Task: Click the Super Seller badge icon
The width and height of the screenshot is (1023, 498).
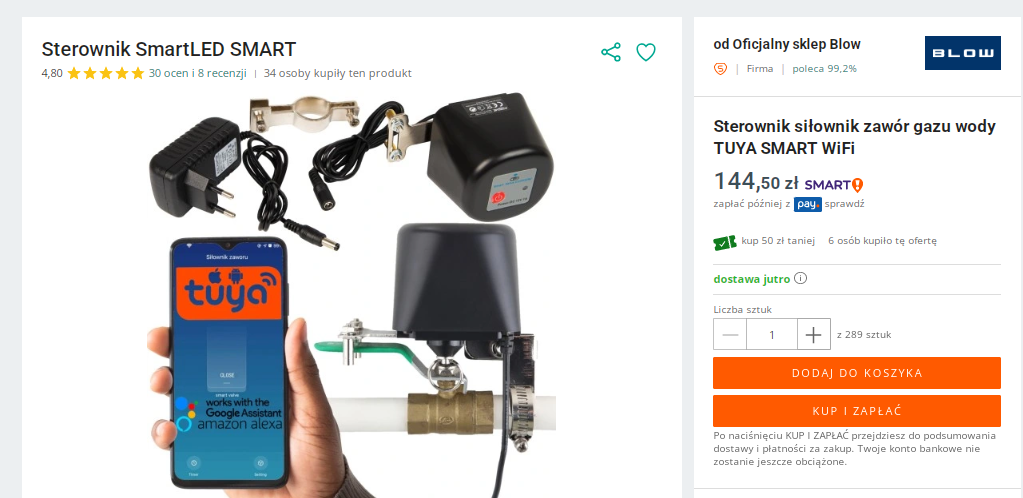Action: coord(720,69)
